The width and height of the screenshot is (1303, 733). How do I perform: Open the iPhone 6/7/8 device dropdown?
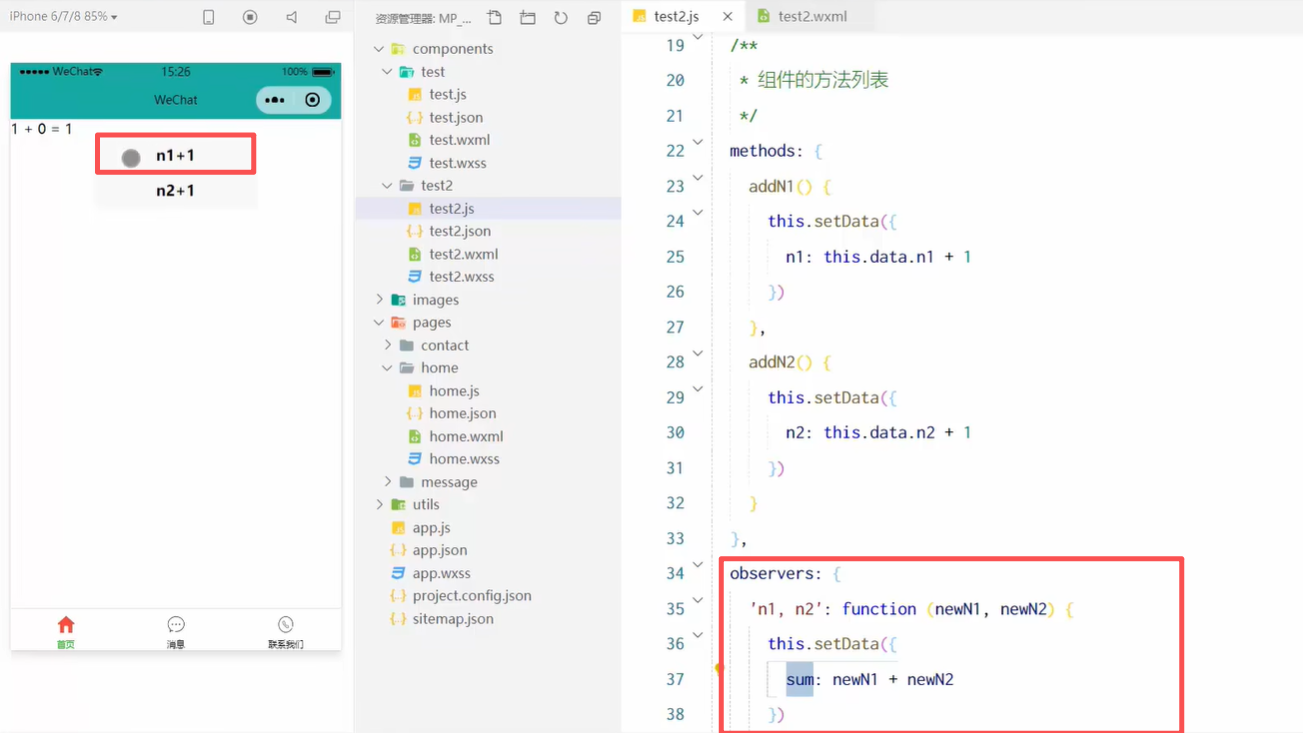[x=63, y=16]
